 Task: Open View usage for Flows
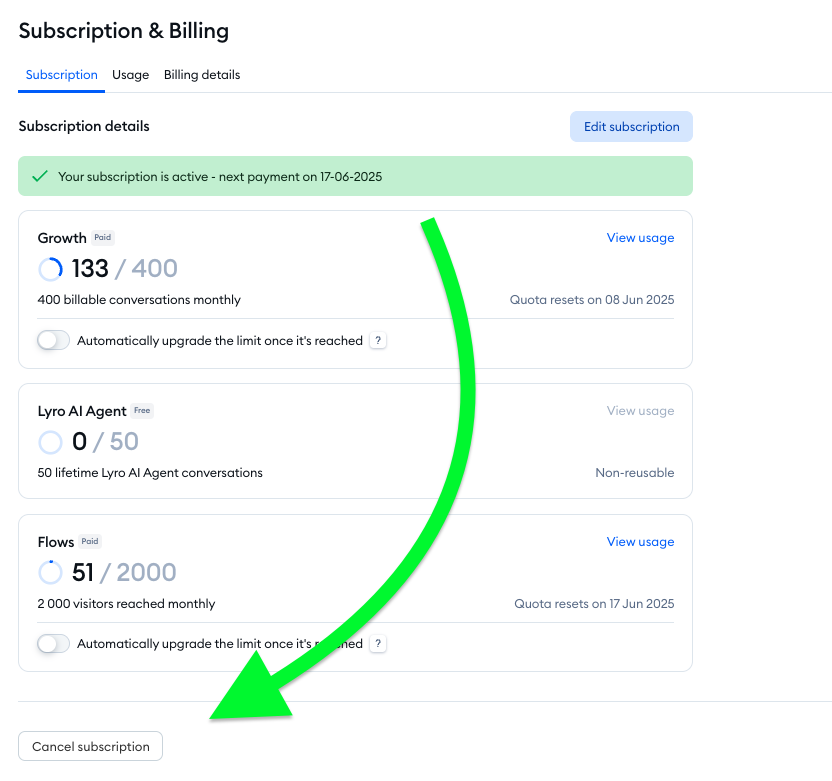point(640,541)
